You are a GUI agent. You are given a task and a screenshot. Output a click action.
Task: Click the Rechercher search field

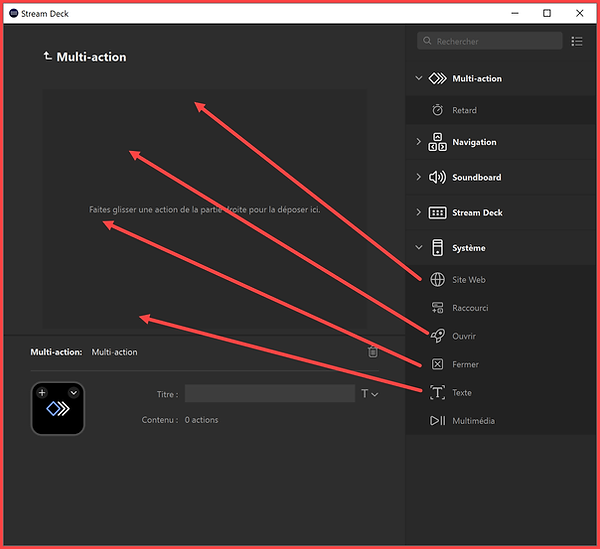[x=489, y=41]
